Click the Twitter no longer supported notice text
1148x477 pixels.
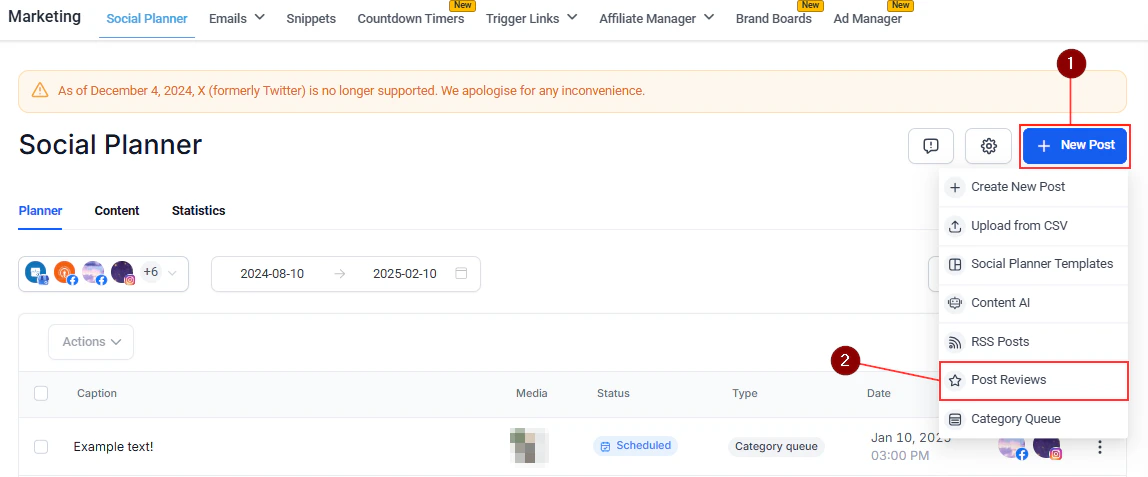pos(351,91)
